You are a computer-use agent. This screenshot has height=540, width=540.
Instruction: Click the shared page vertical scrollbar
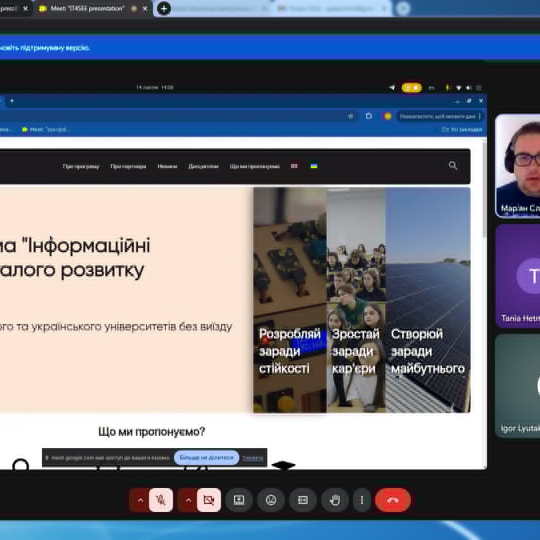click(x=485, y=189)
